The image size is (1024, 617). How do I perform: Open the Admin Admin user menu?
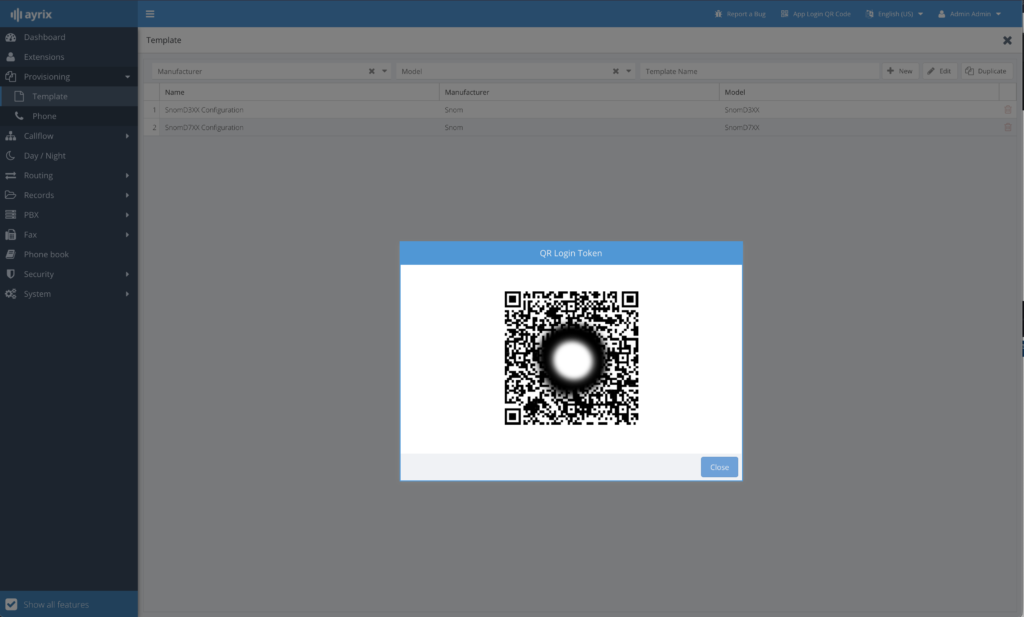pyautogui.click(x=970, y=14)
